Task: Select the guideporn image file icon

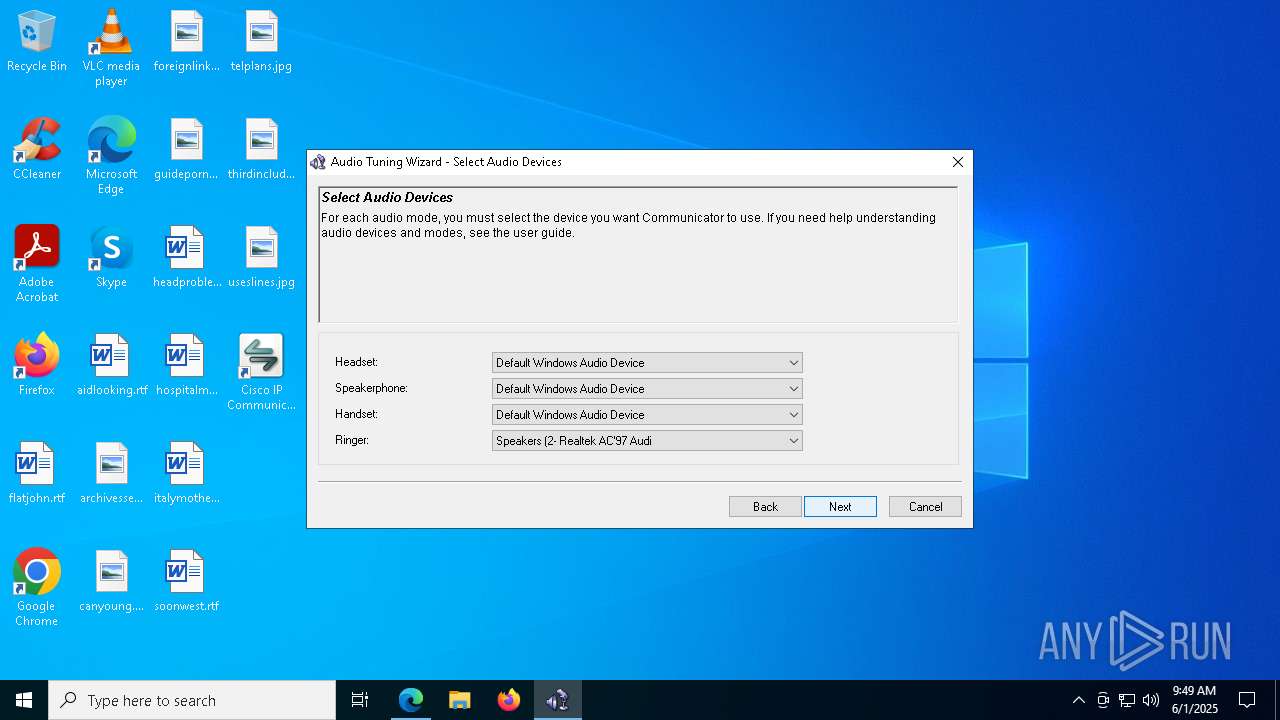Action: (x=186, y=149)
